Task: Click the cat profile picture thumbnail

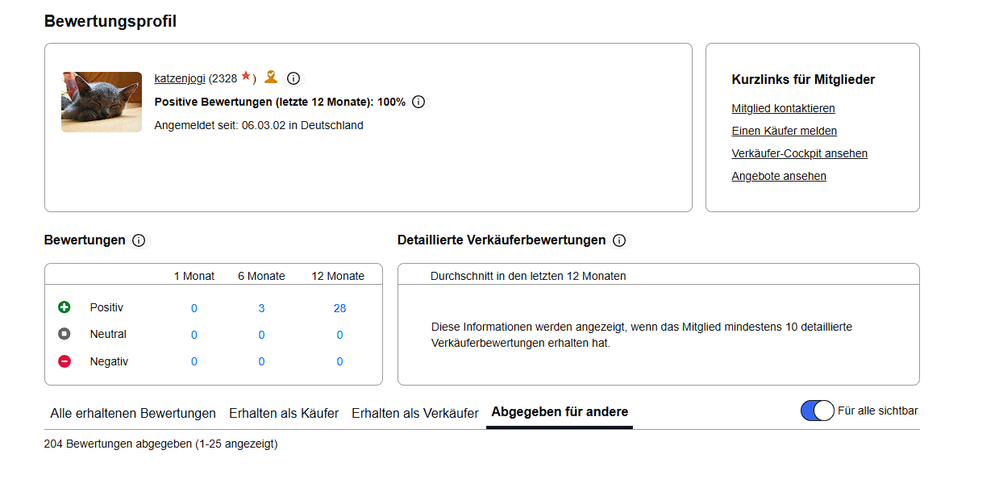Action: coord(101,102)
